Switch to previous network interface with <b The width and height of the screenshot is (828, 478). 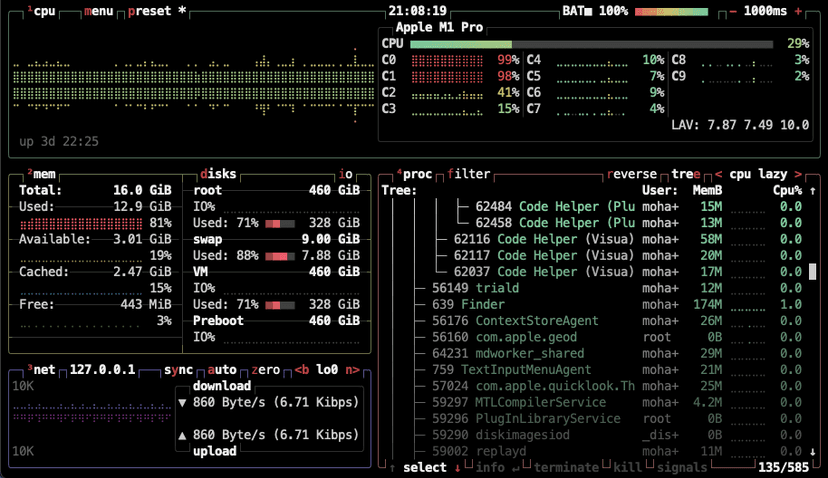(x=300, y=369)
